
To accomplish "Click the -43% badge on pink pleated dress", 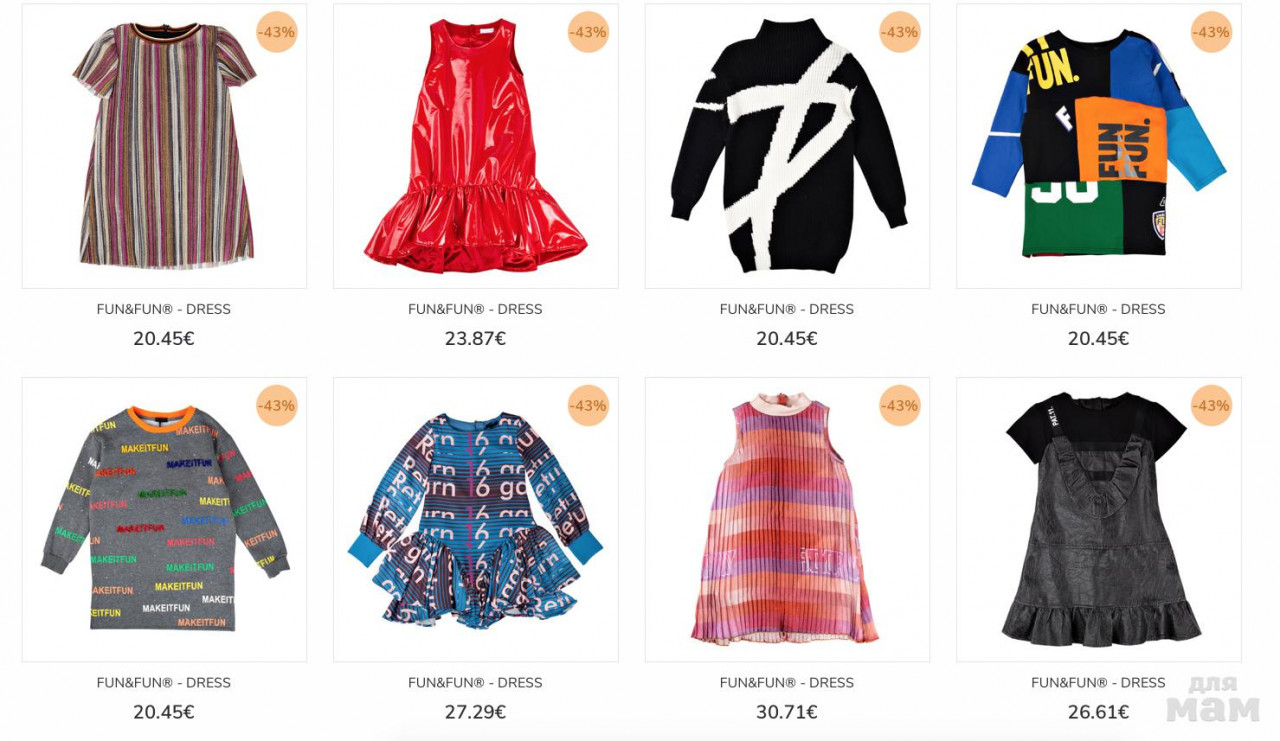I will click(x=900, y=406).
